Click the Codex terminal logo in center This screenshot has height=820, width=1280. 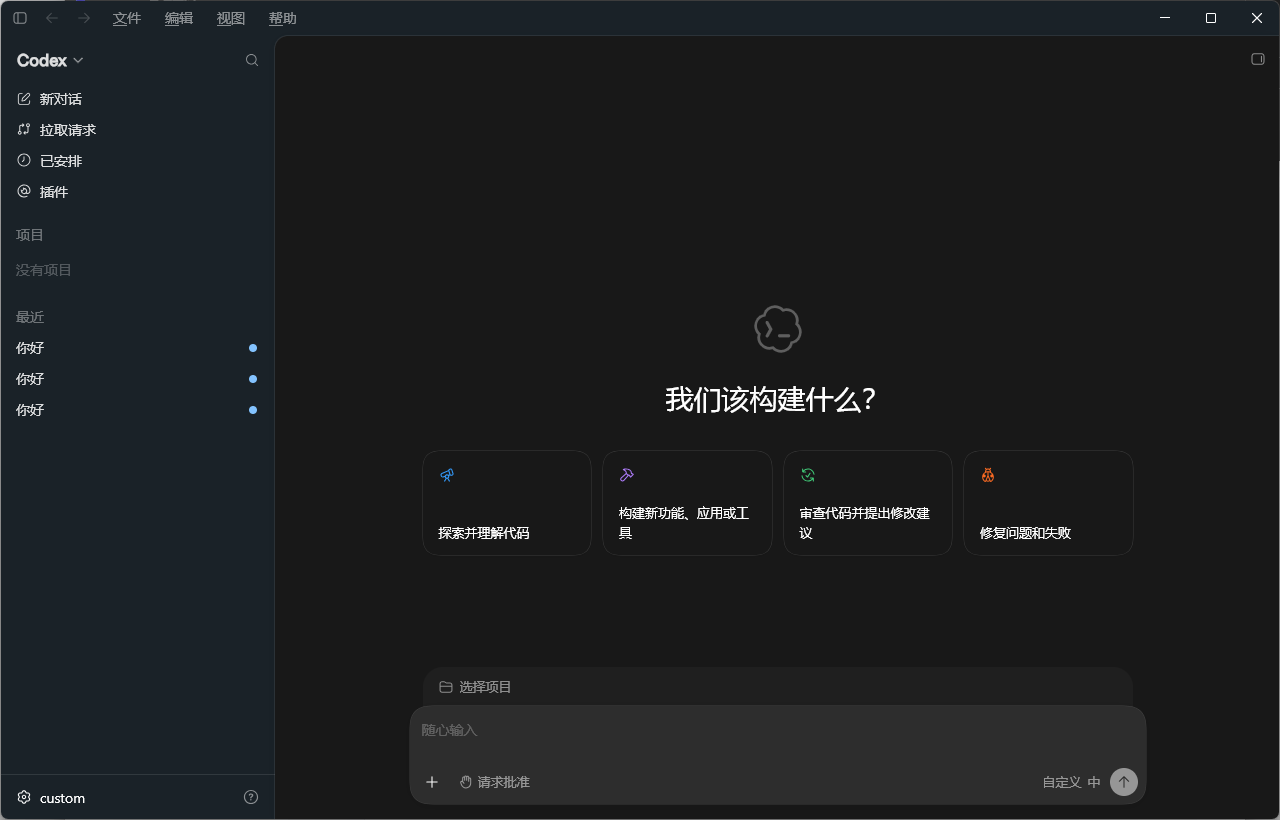point(778,329)
